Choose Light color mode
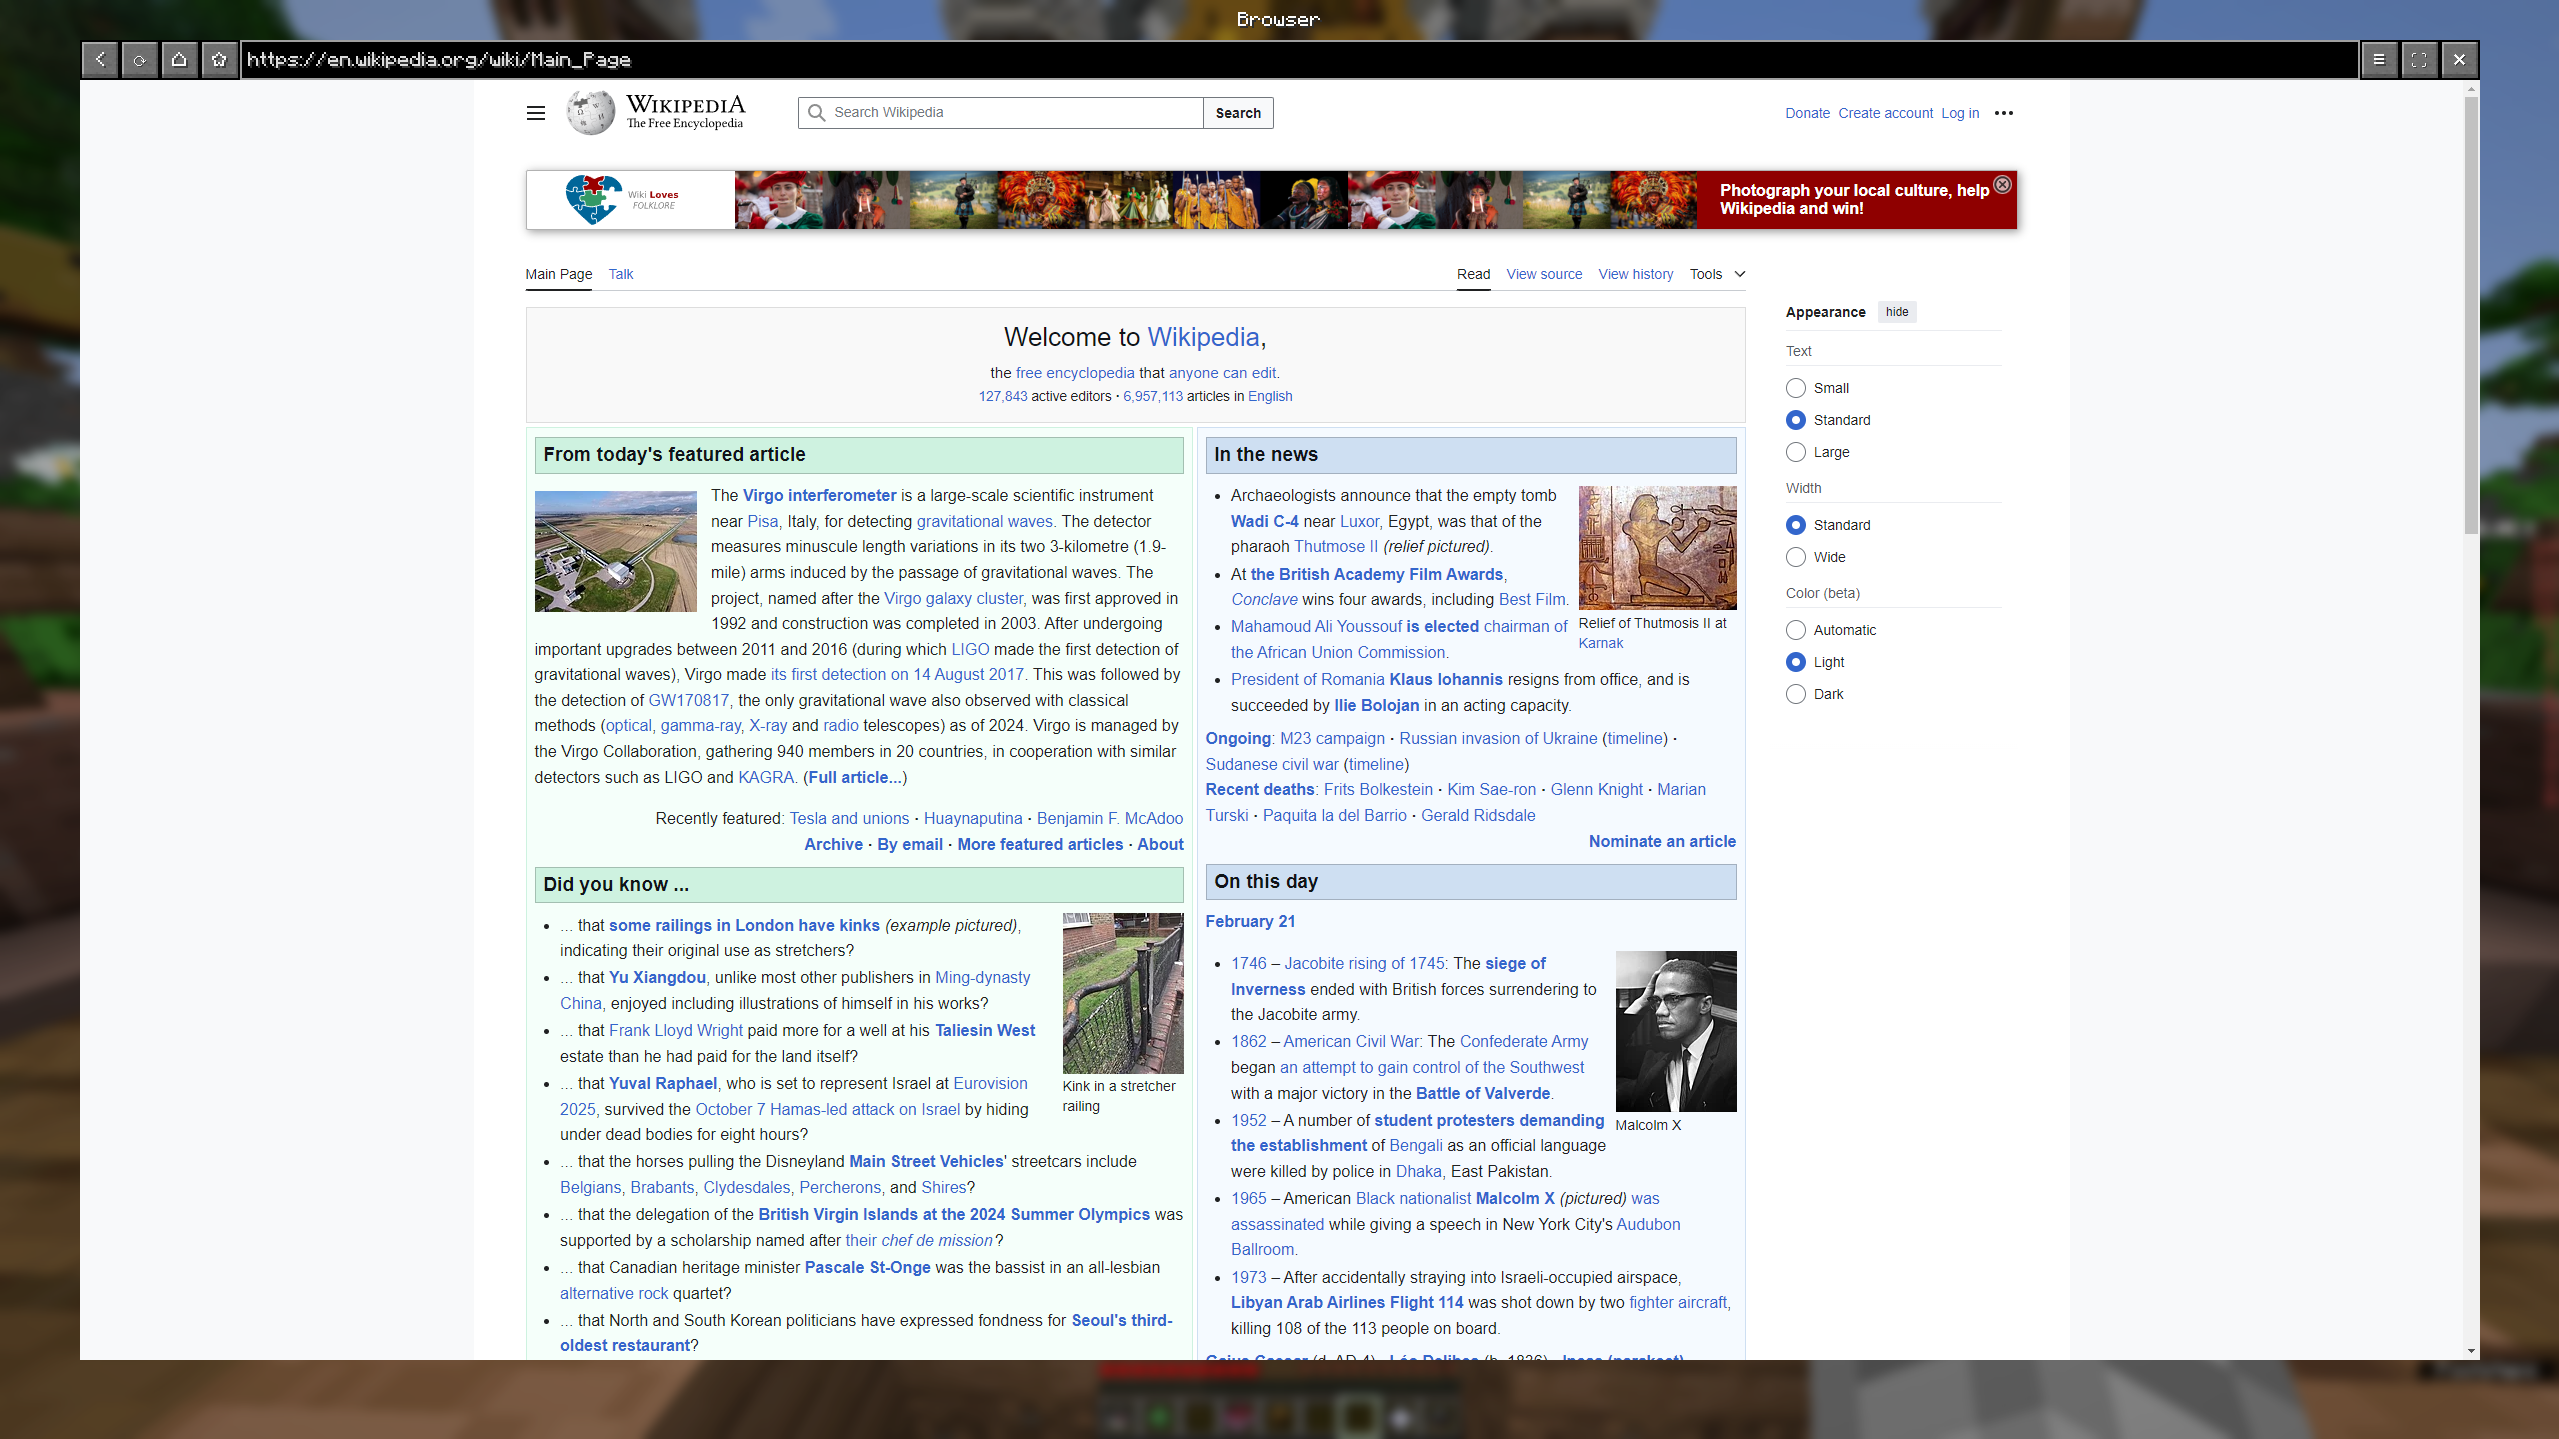The height and width of the screenshot is (1439, 2559). pos(1796,662)
